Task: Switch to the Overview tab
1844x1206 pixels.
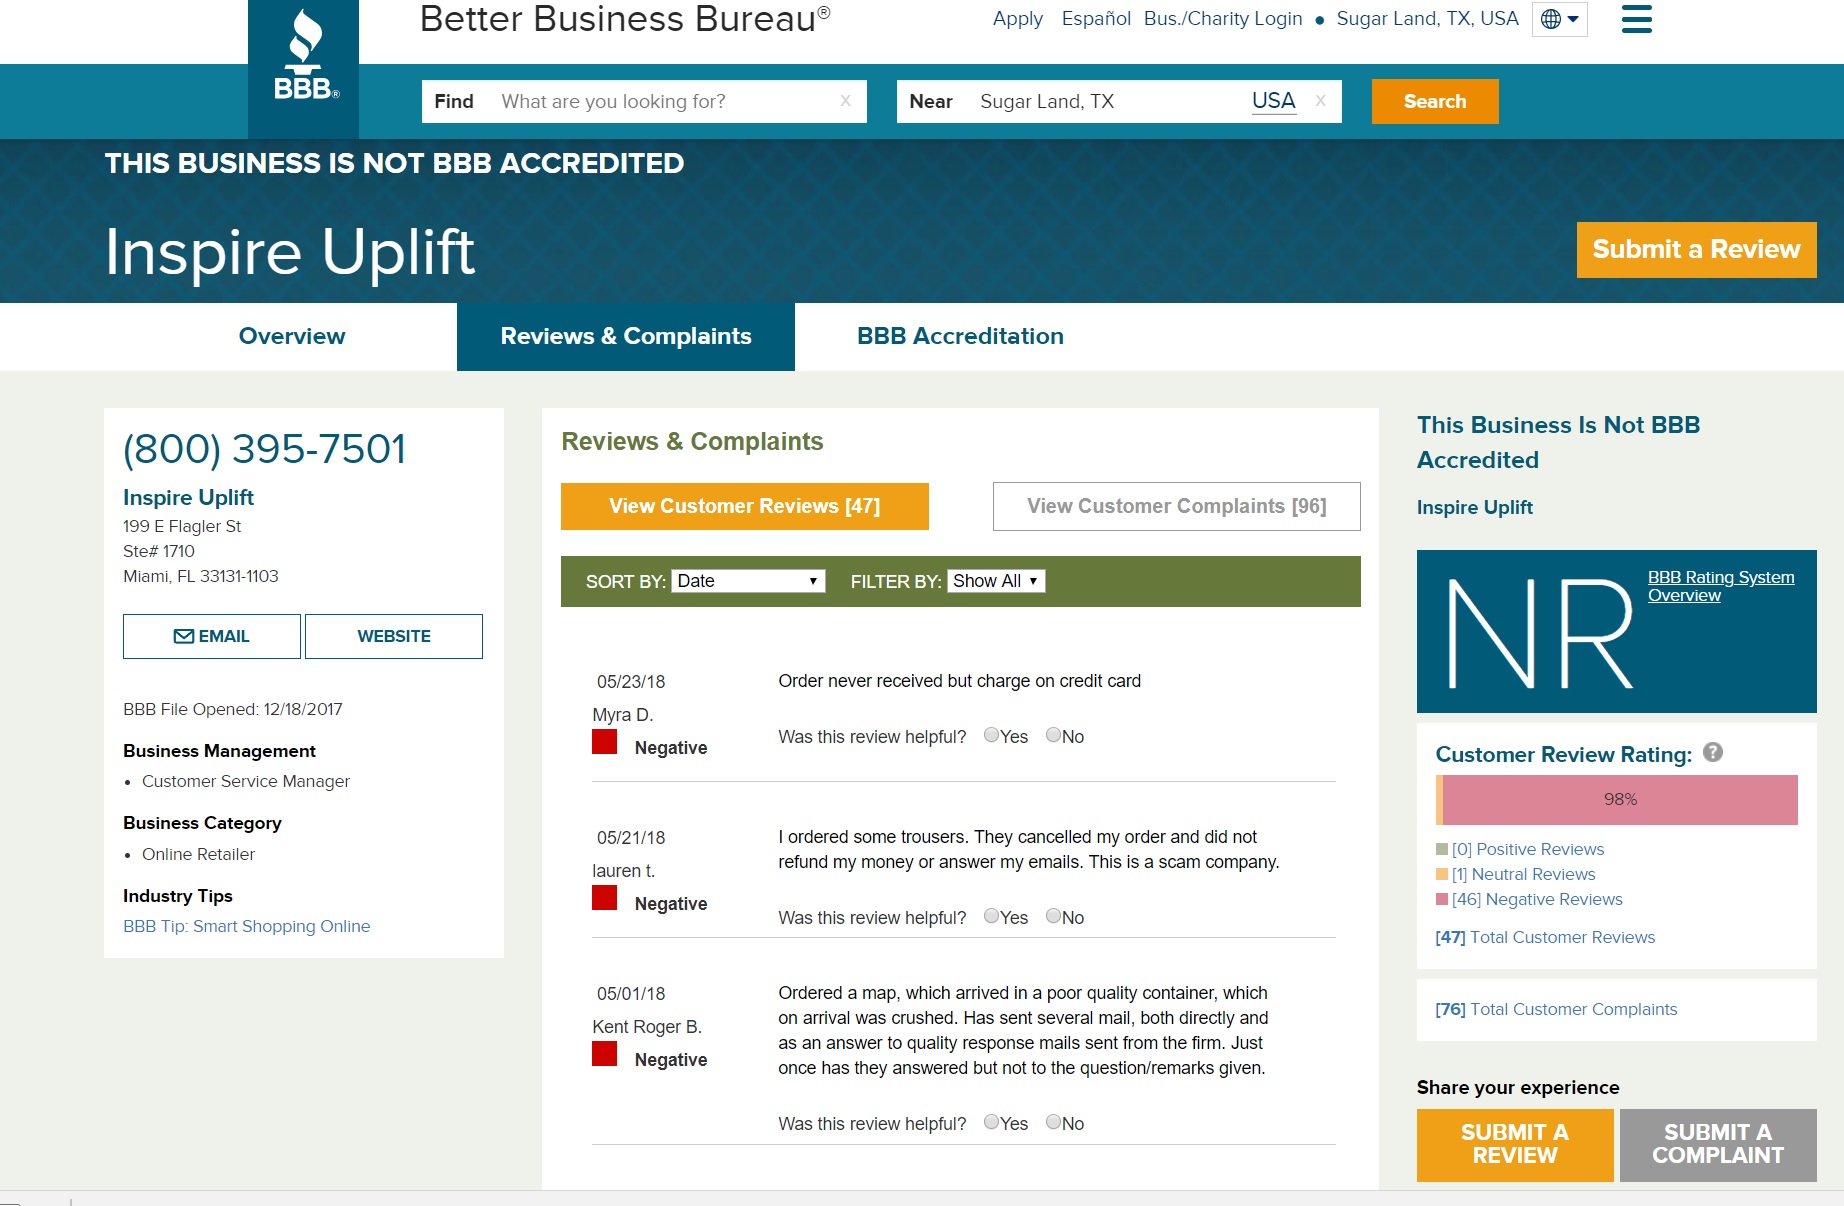Action: click(292, 336)
